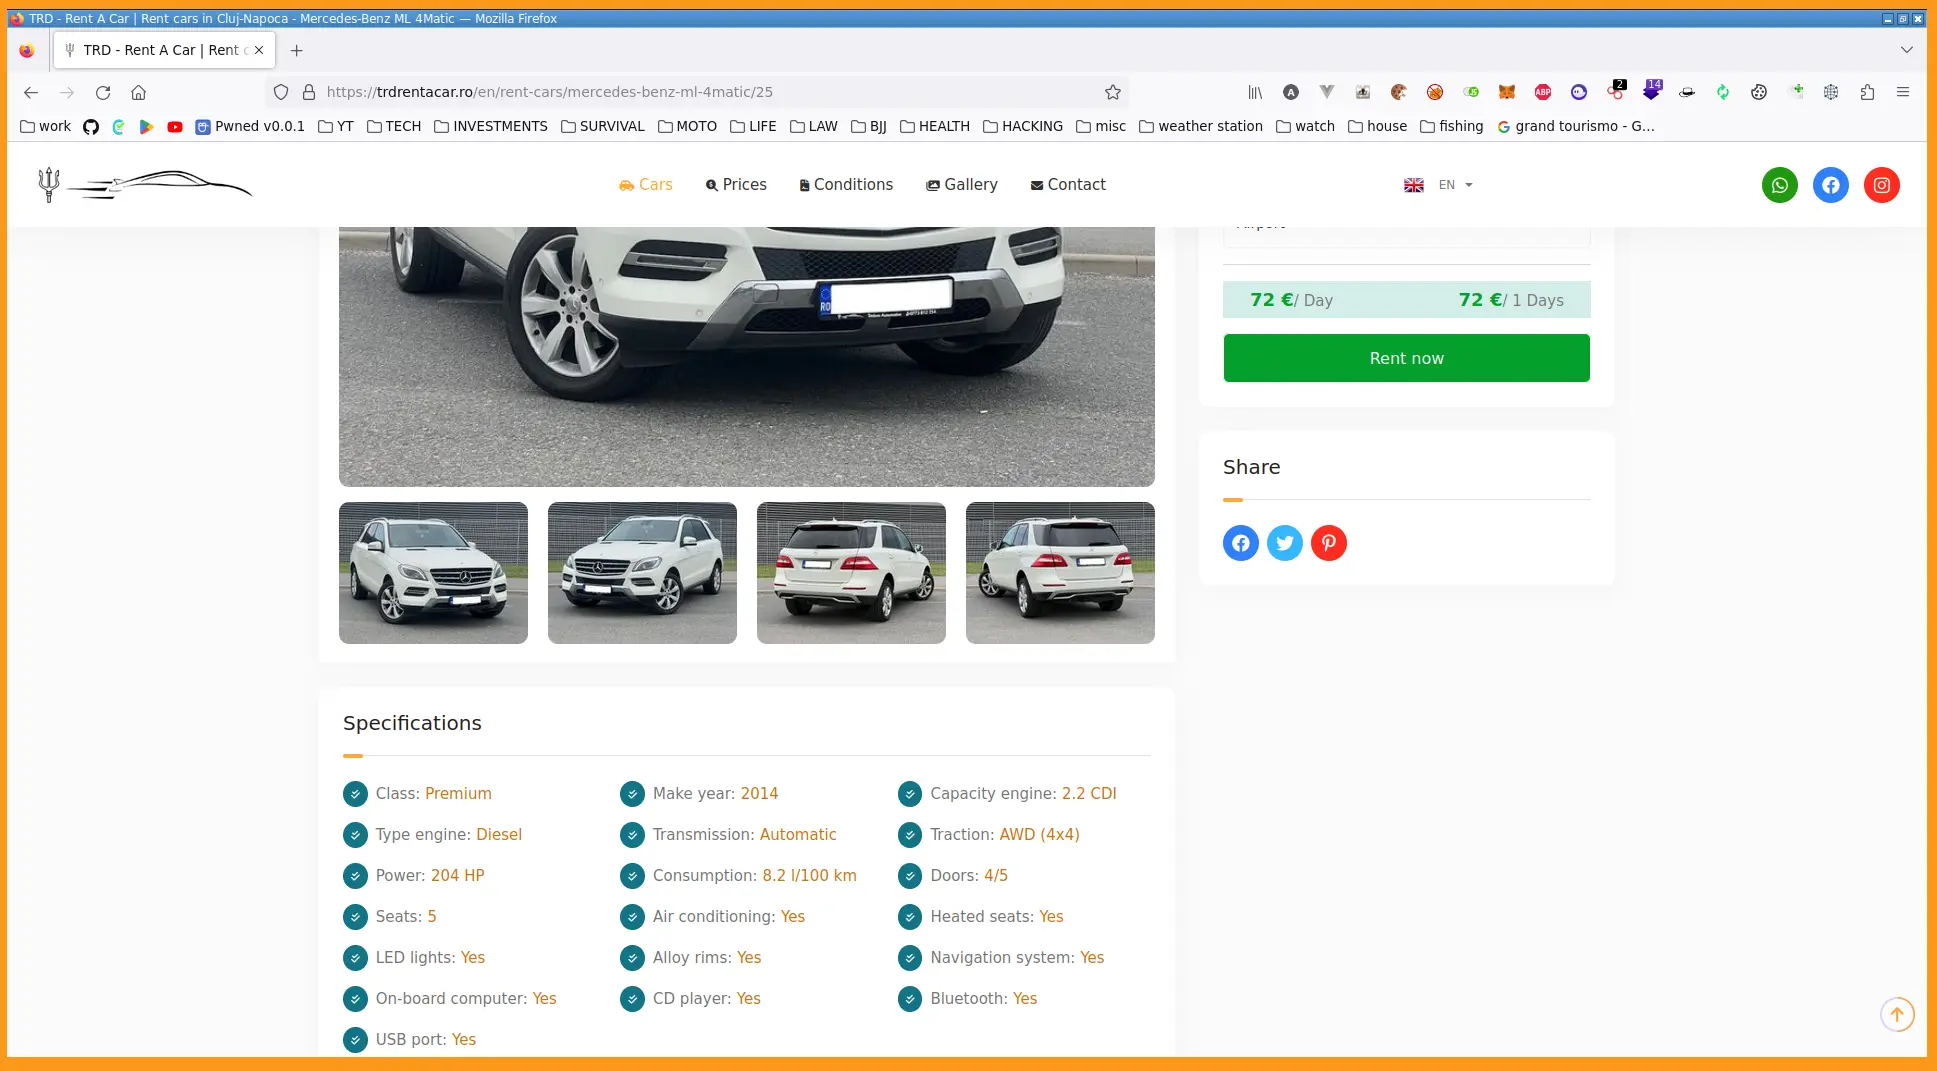Image resolution: width=1937 pixels, height=1071 pixels.
Task: Open the Conditions menu item
Action: 846,185
